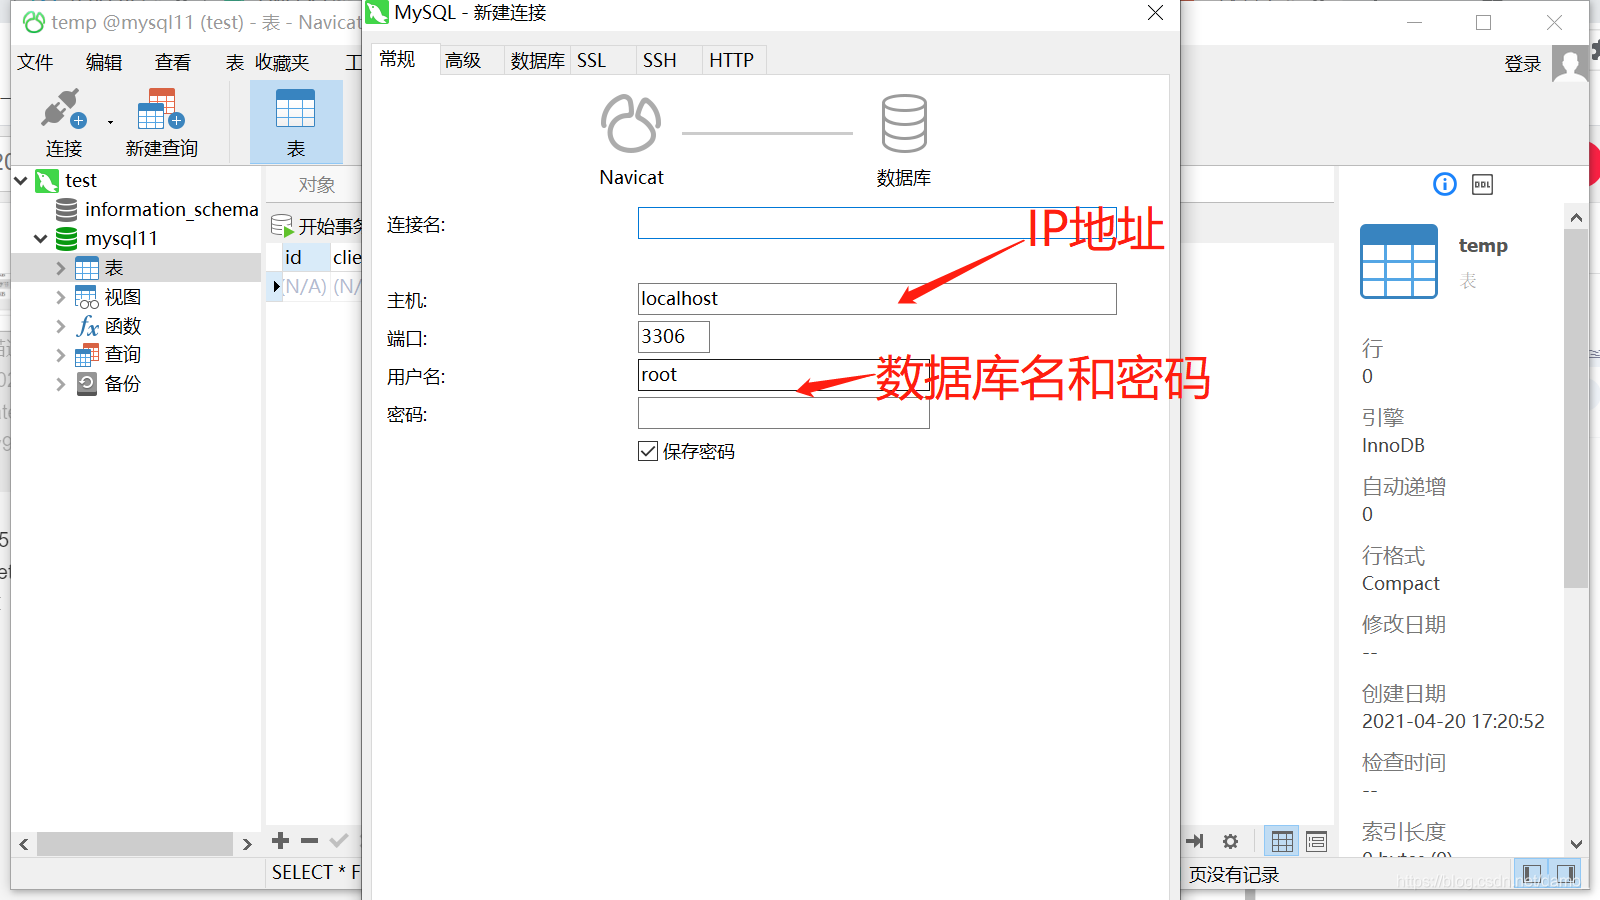Toggle the left pane layout button
This screenshot has height=900, width=1600.
1531,874
